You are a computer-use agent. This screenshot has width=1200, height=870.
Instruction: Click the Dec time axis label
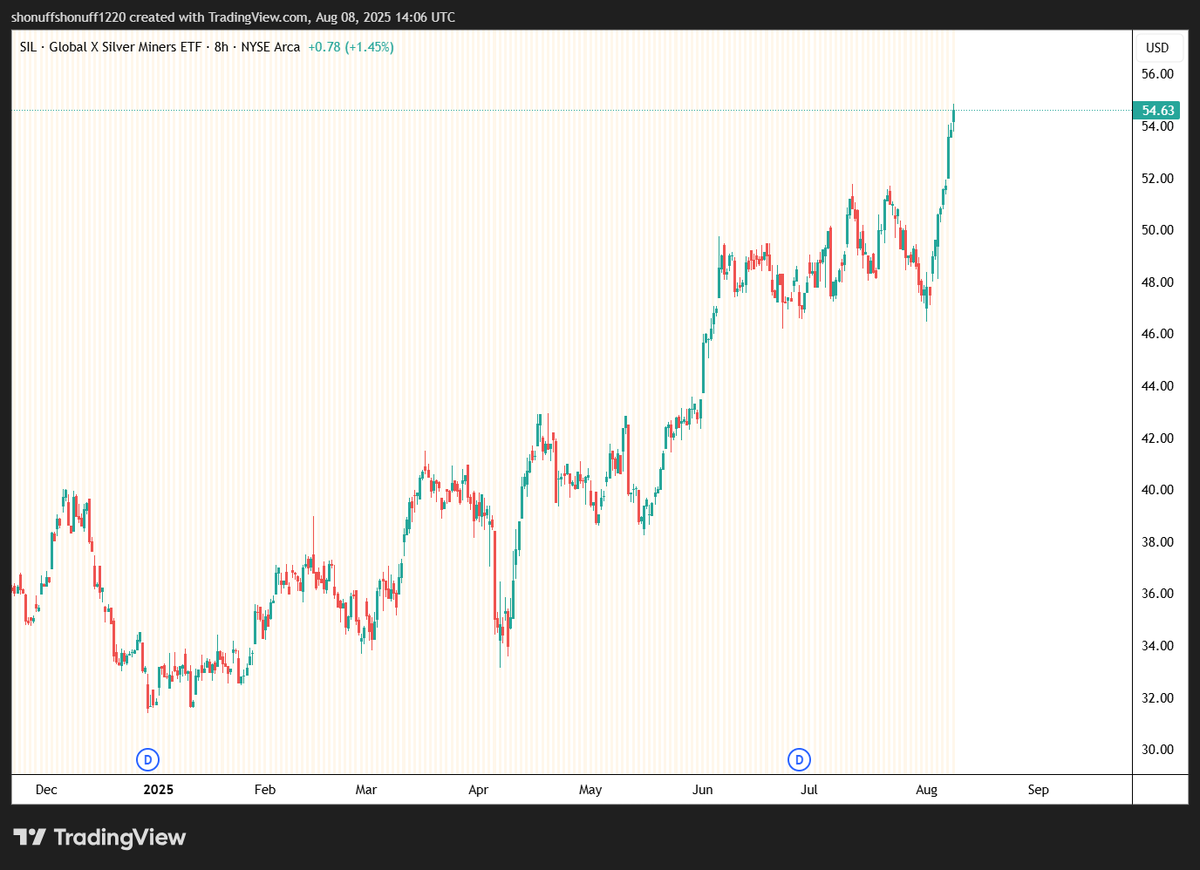point(46,790)
